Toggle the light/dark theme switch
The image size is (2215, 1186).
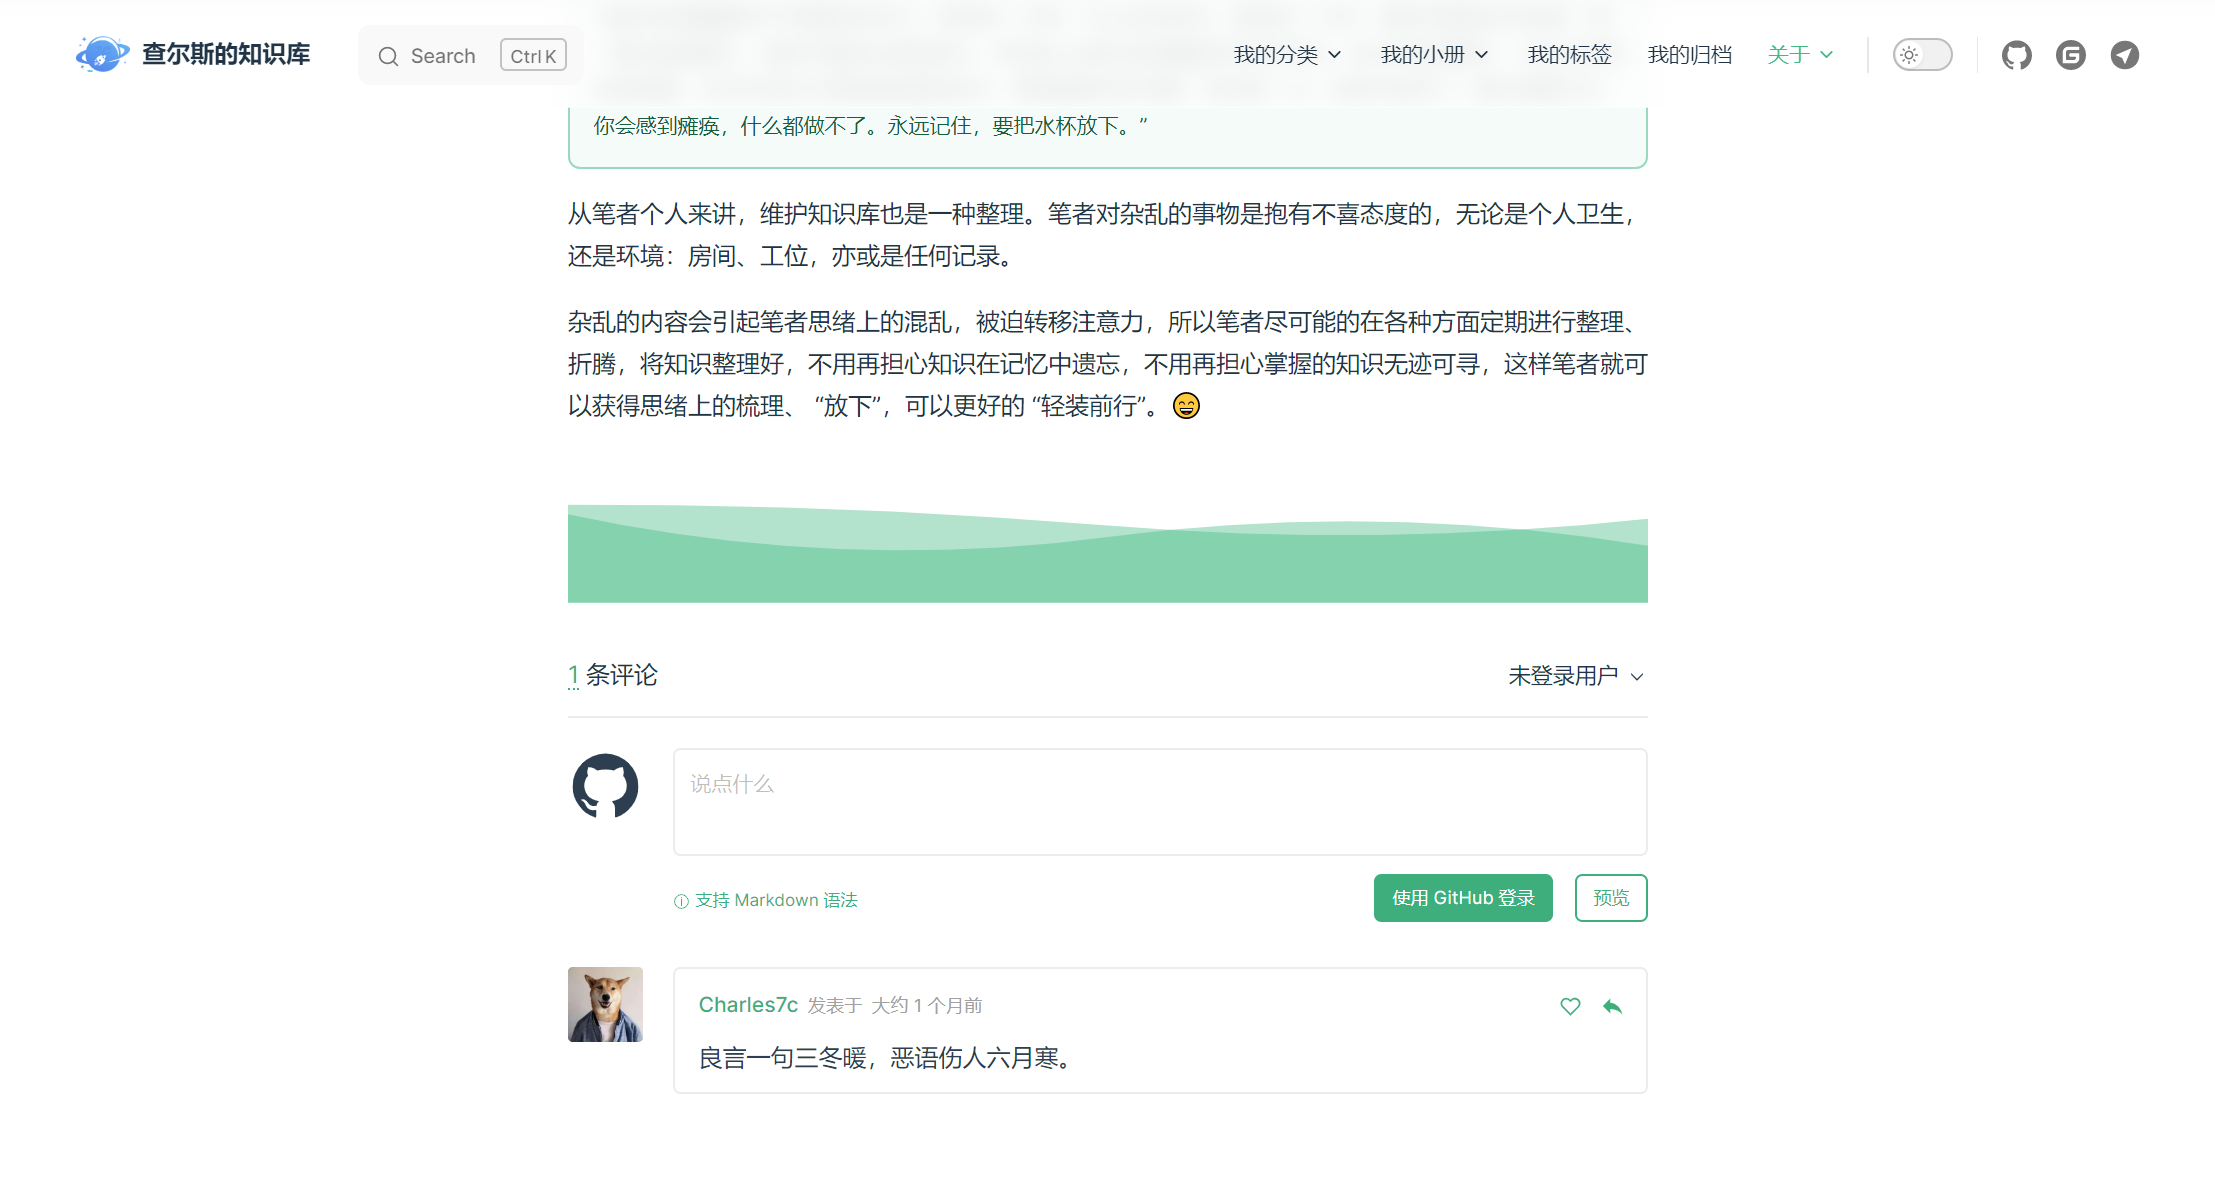click(x=1921, y=55)
